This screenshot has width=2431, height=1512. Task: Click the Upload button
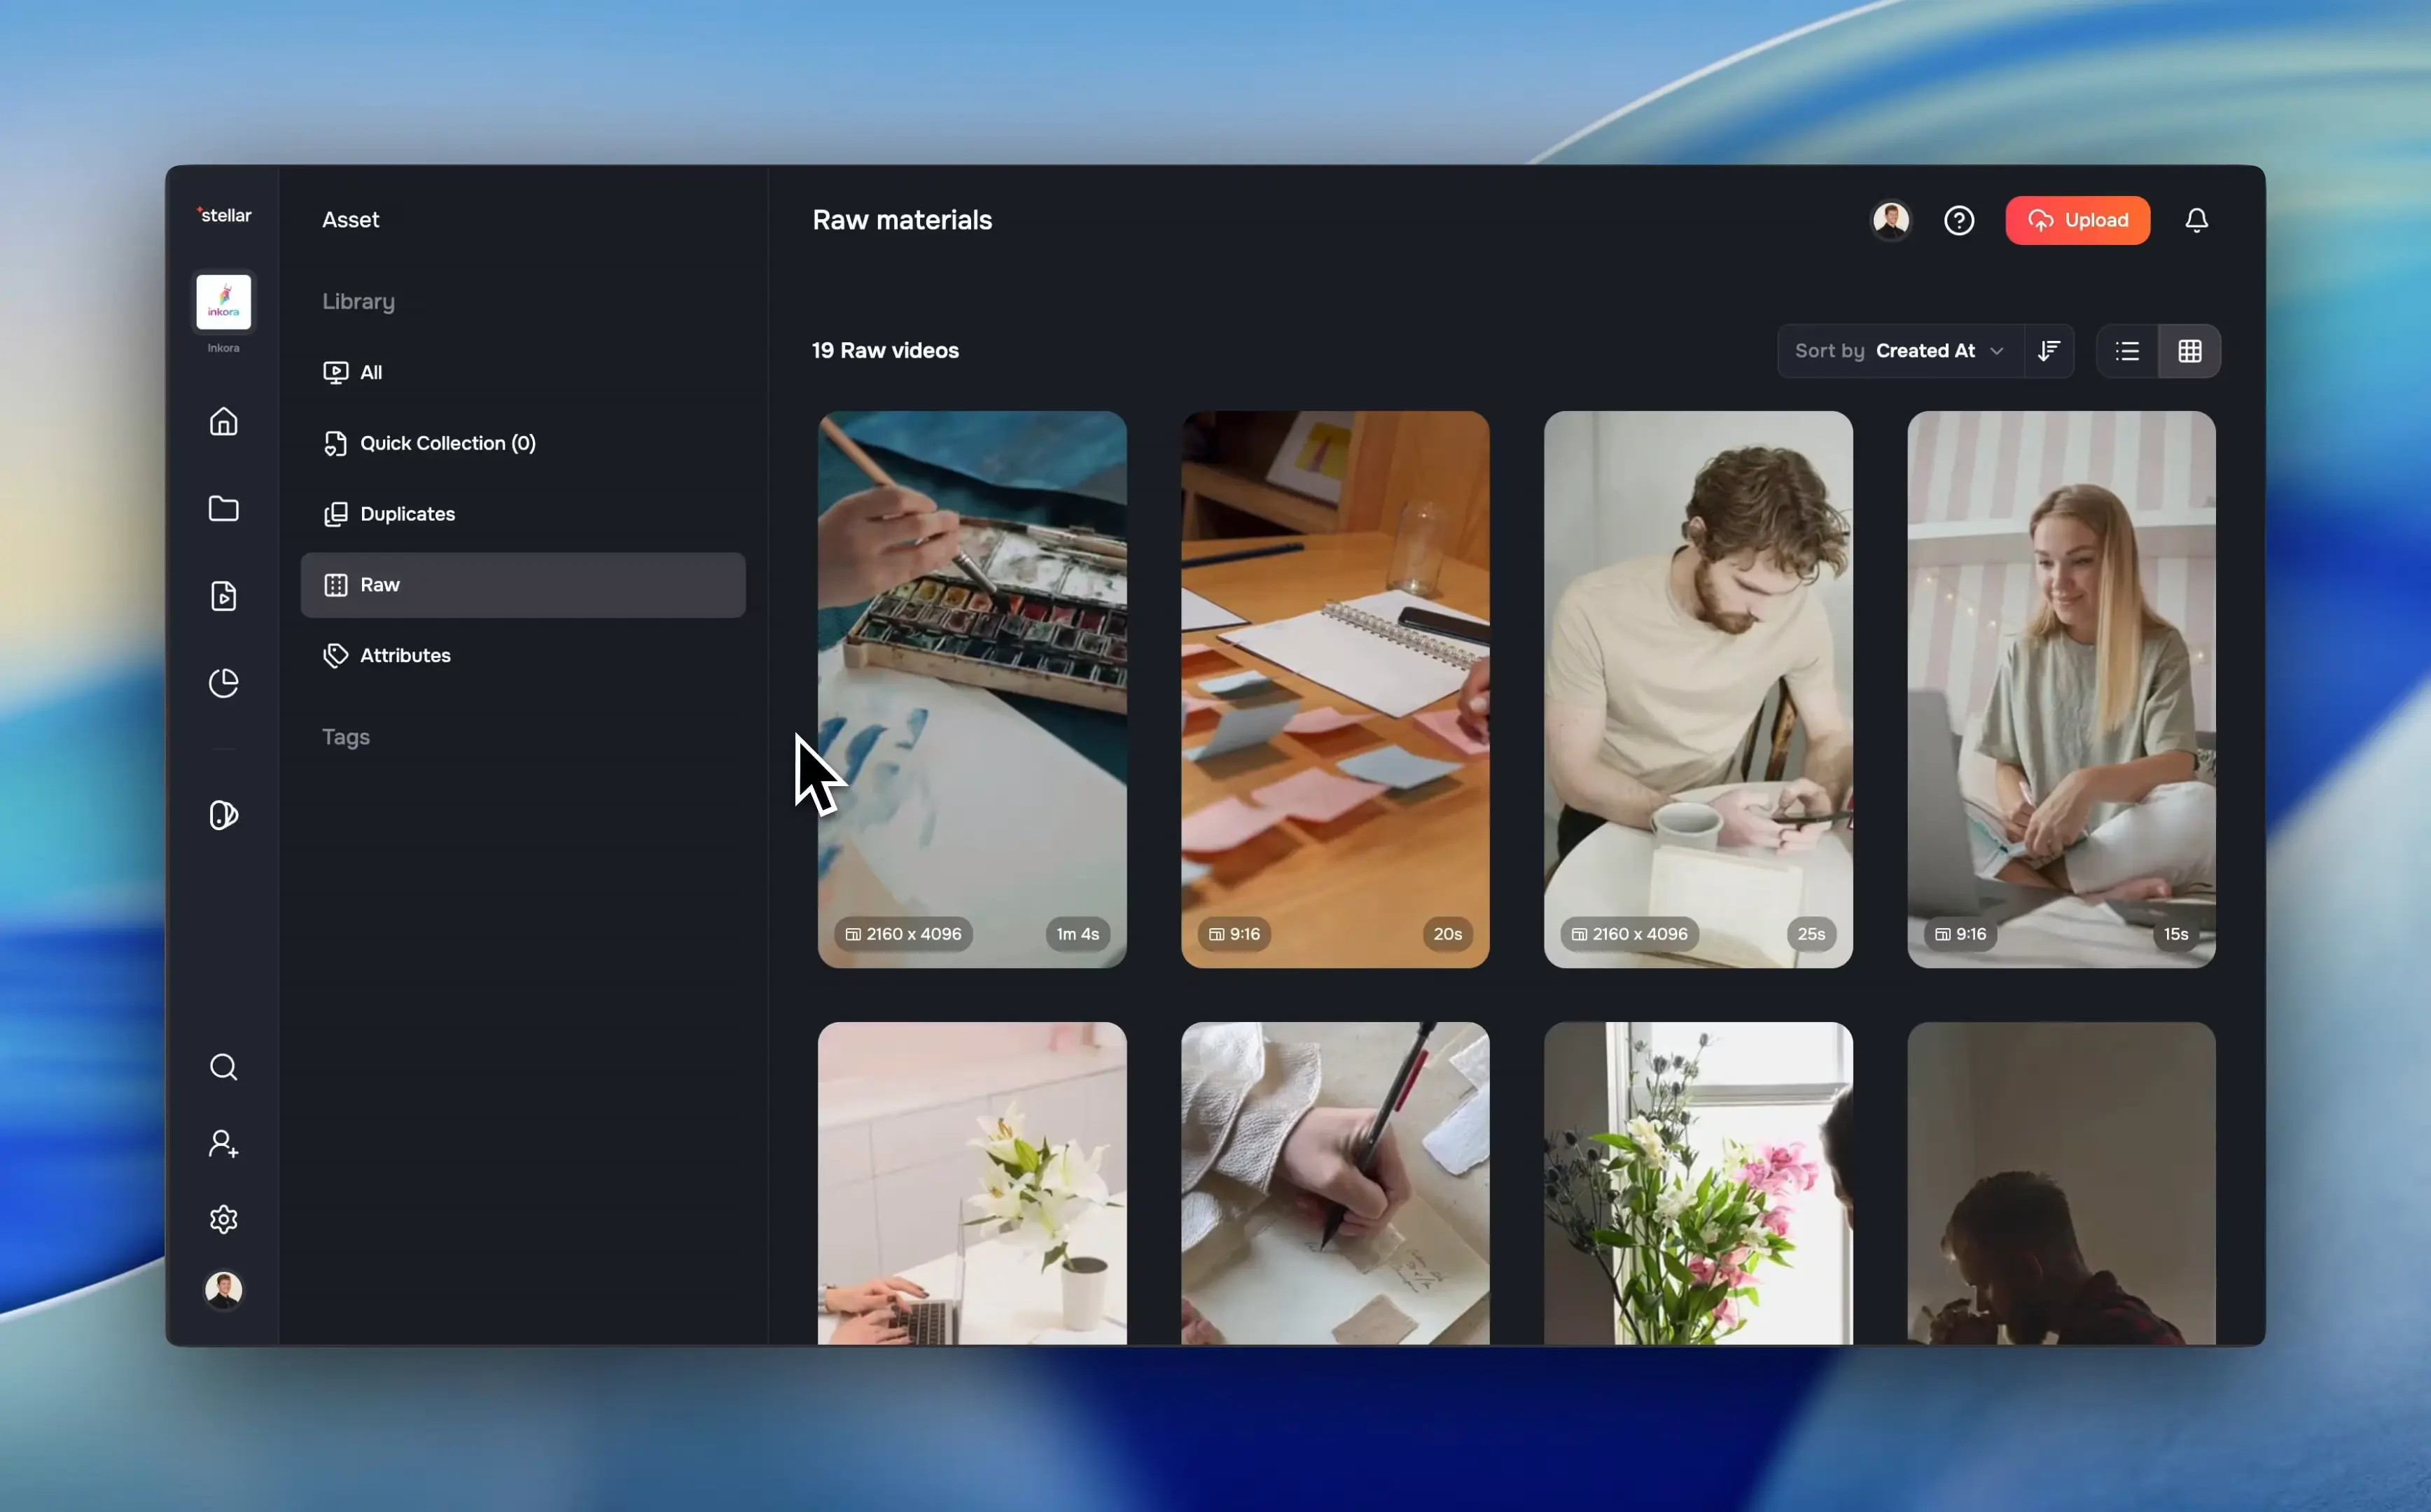[x=2077, y=220]
